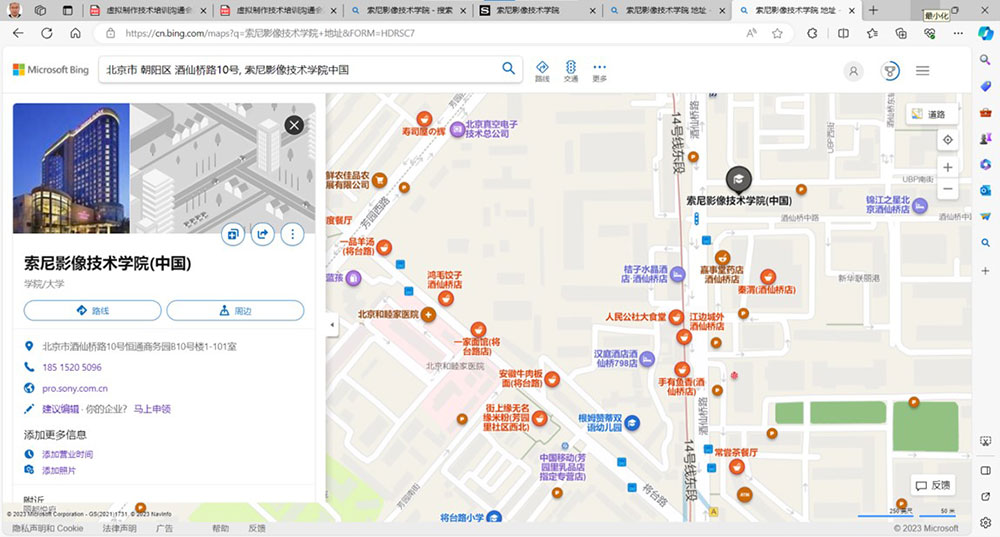Viewport: 1000px width, 537px height.
Task: Click the 路线 directions button in card
Action: tap(92, 311)
